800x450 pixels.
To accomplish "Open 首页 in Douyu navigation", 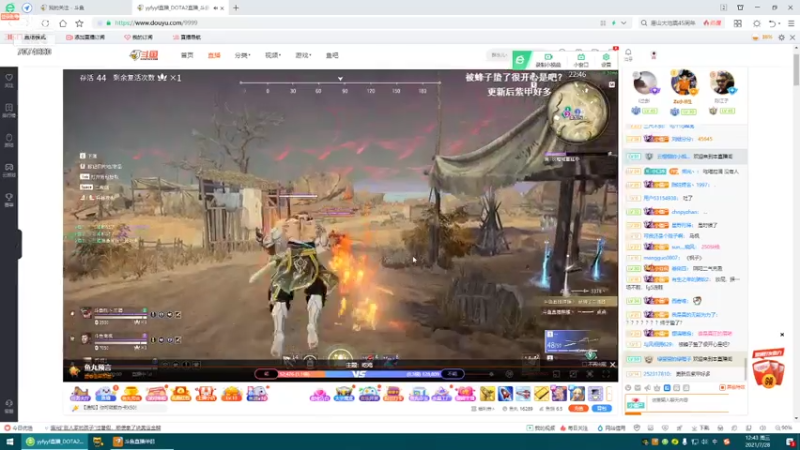I will [187, 55].
